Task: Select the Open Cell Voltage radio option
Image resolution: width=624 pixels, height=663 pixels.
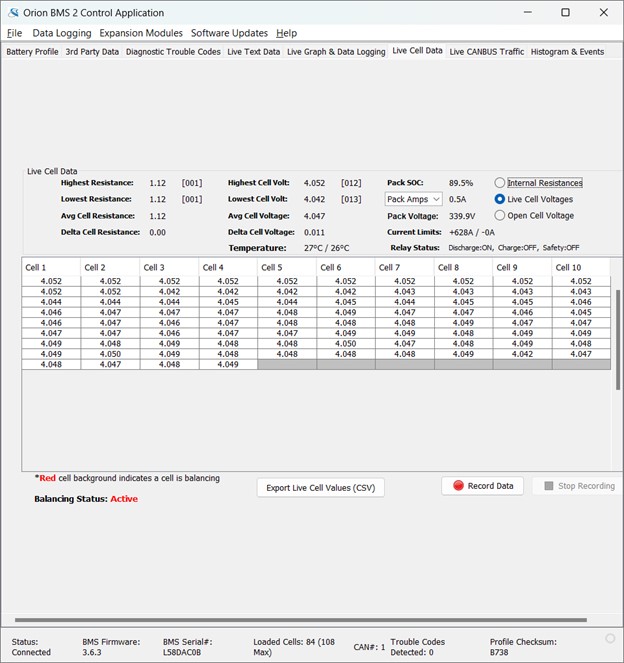Action: [x=500, y=215]
